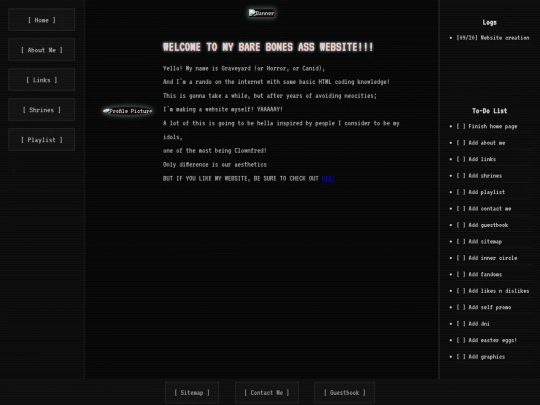Click the To-Do List sidebar heading

[489, 111]
